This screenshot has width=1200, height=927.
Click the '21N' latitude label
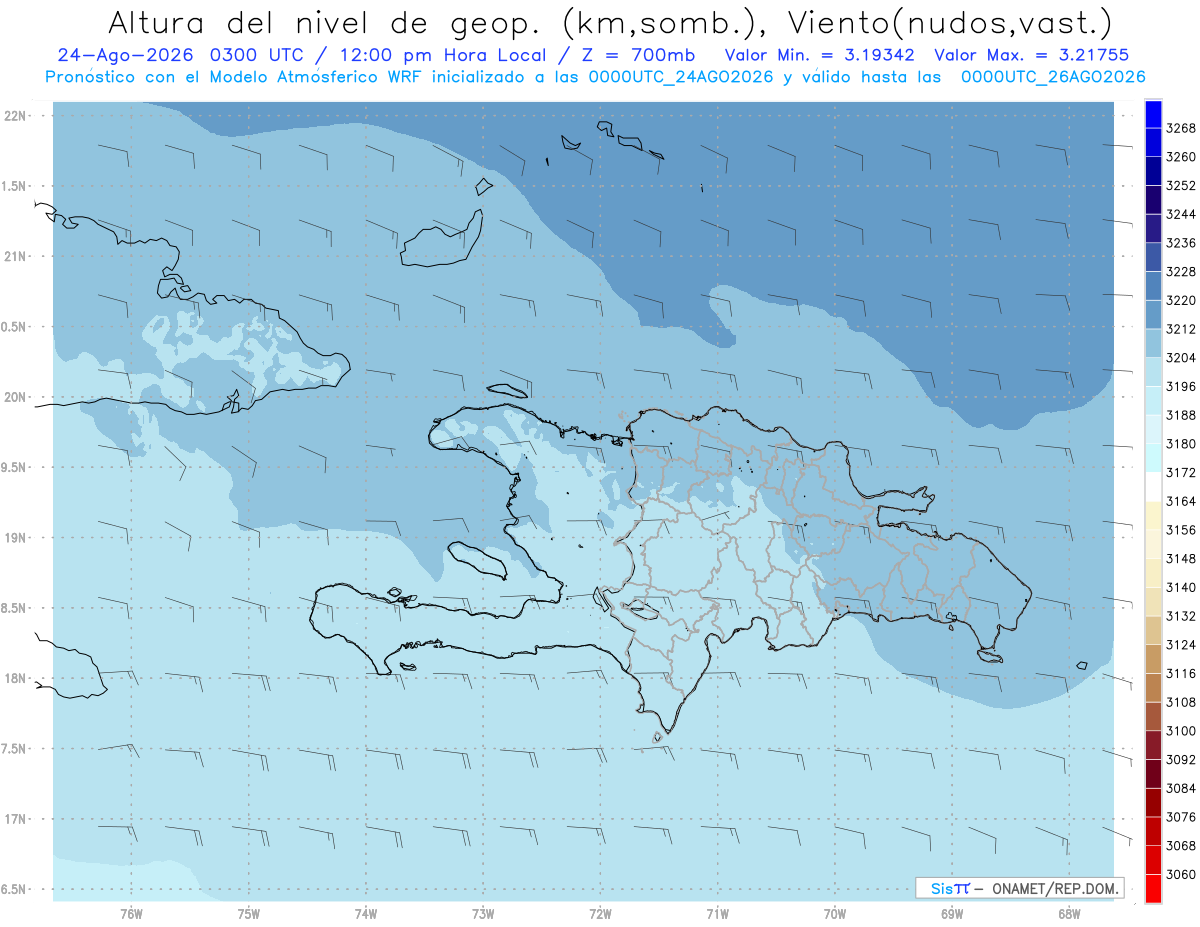15,257
